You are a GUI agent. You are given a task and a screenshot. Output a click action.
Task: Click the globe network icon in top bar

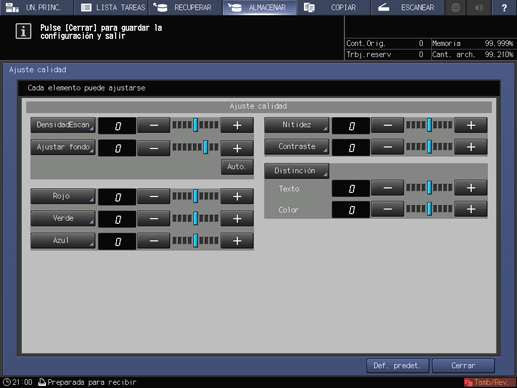coord(455,7)
